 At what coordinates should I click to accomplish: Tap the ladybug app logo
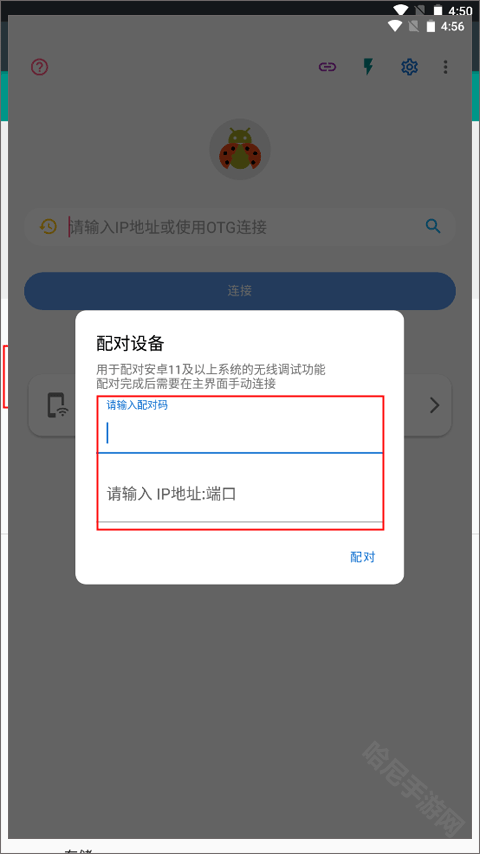240,149
